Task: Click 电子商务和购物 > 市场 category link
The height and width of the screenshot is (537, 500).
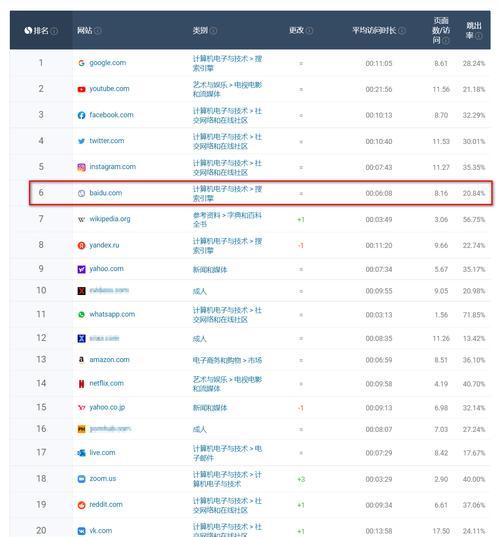Action: [x=227, y=360]
